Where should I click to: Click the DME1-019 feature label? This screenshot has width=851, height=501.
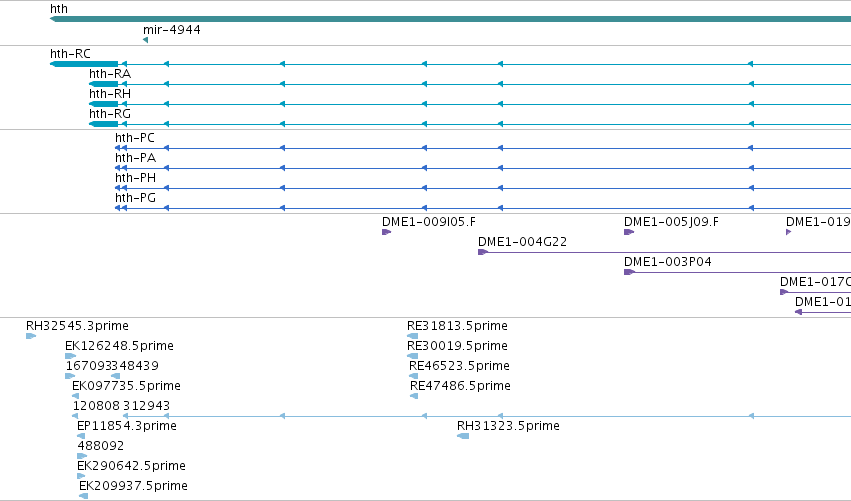tap(818, 222)
